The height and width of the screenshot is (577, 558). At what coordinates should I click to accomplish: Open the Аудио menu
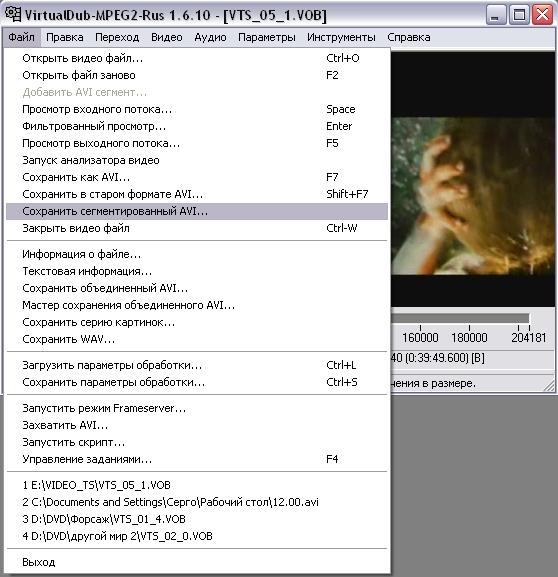click(210, 37)
